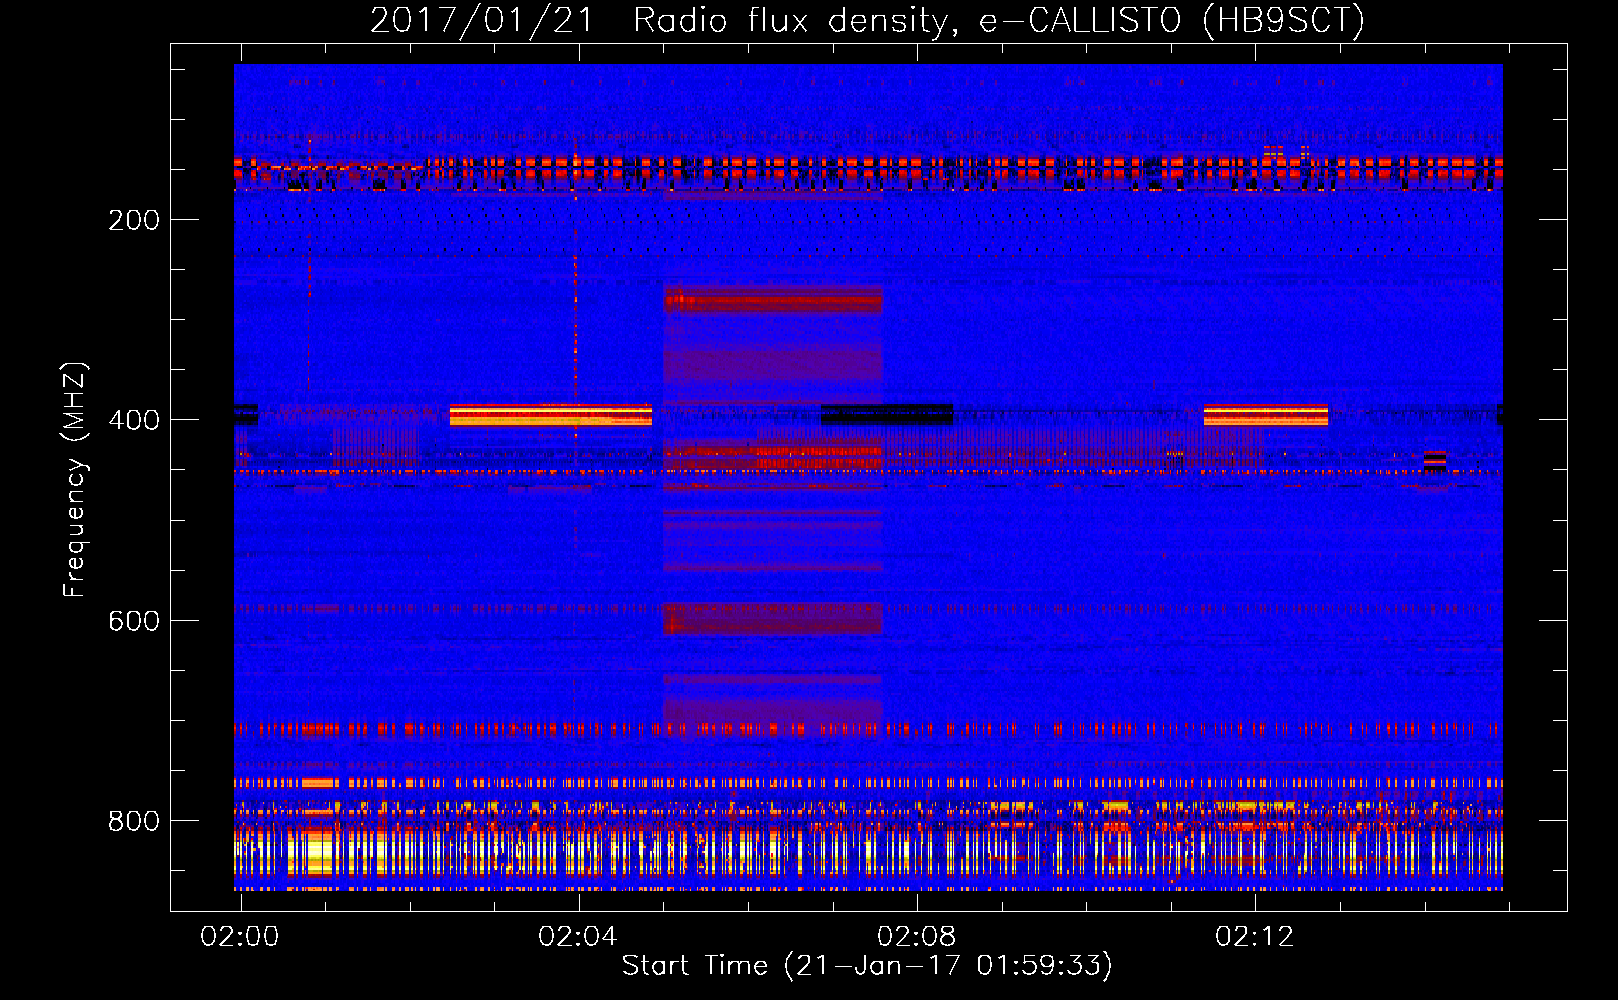Click the 'Frequency (MHZ)' y-axis label
Viewport: 1618px width, 1000px height.
click(75, 479)
